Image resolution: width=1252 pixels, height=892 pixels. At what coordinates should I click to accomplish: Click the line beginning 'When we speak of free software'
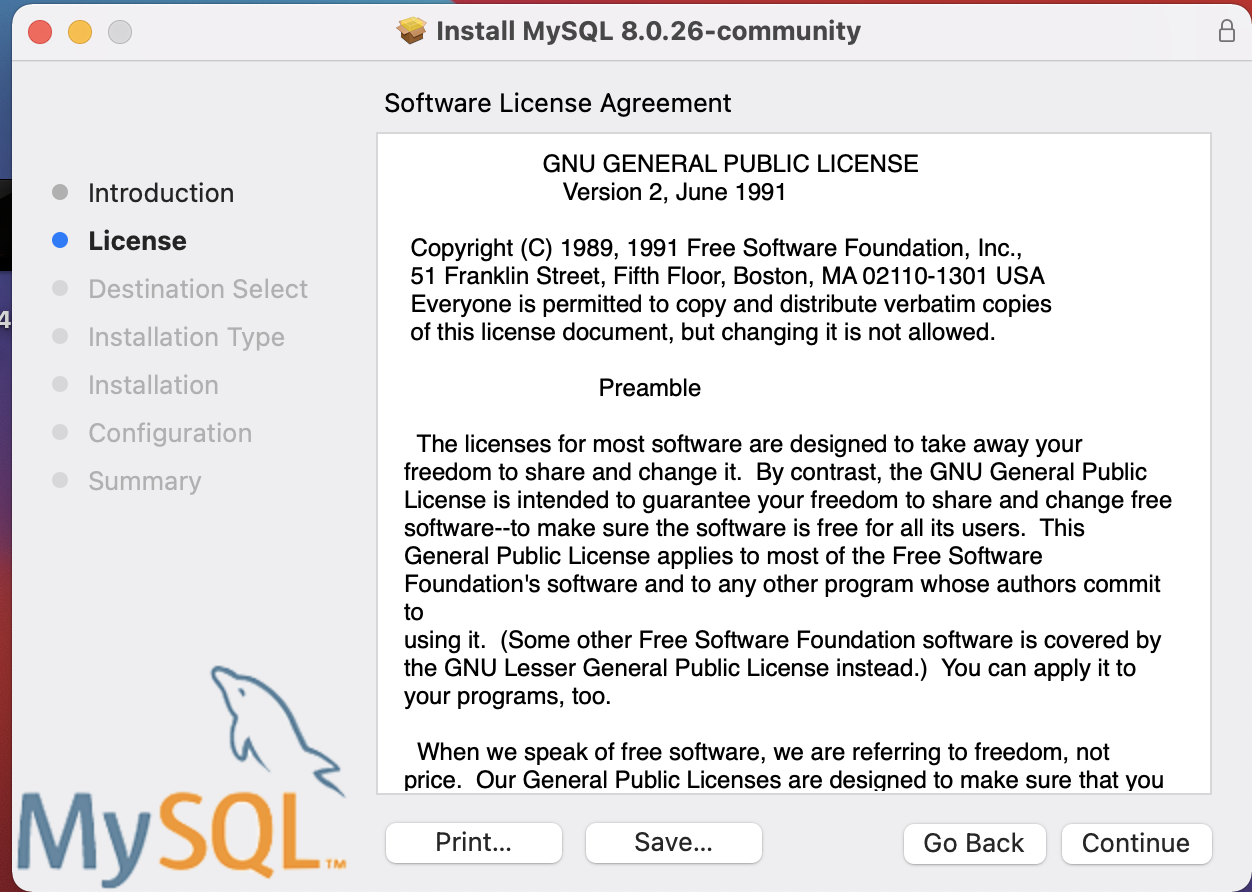[764, 752]
